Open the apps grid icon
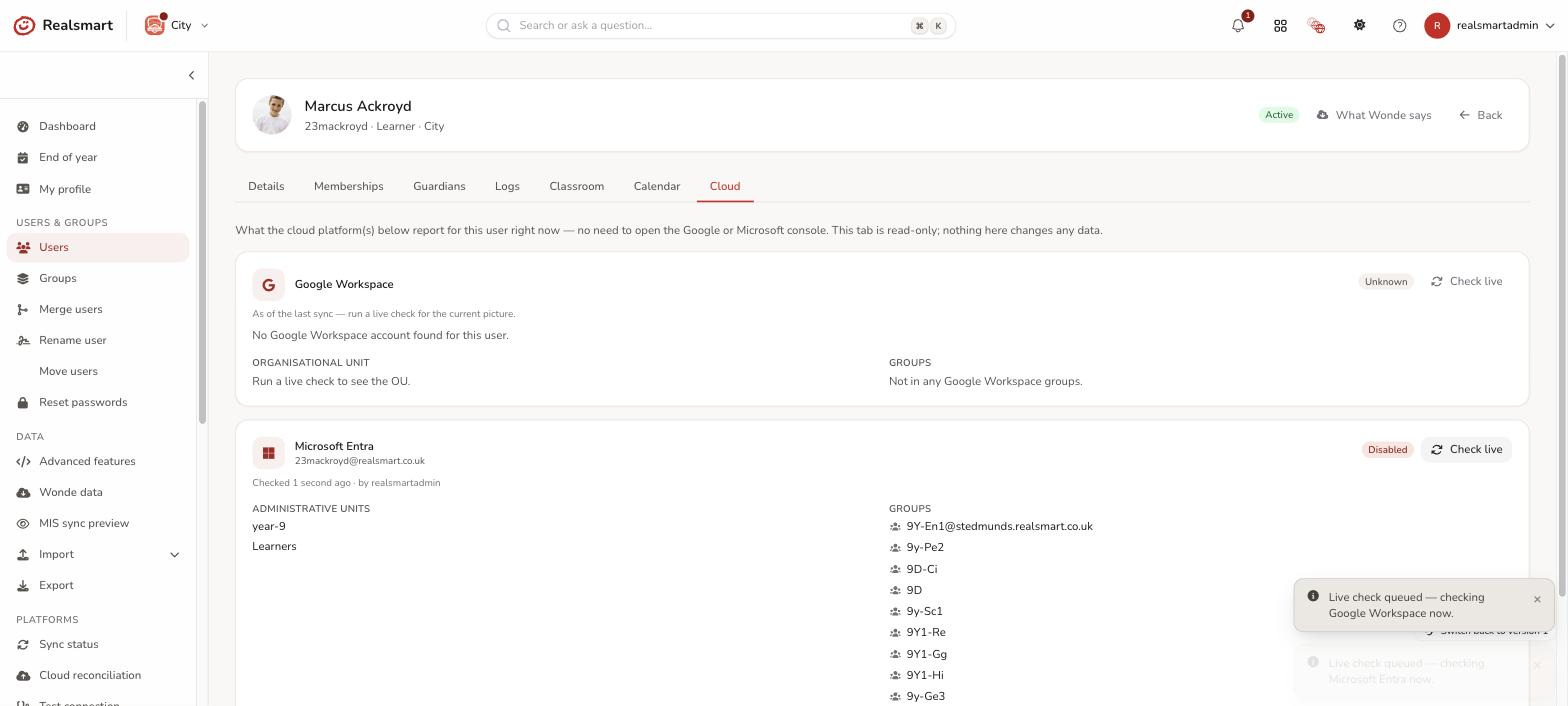This screenshot has height=706, width=1568. pyautogui.click(x=1280, y=26)
